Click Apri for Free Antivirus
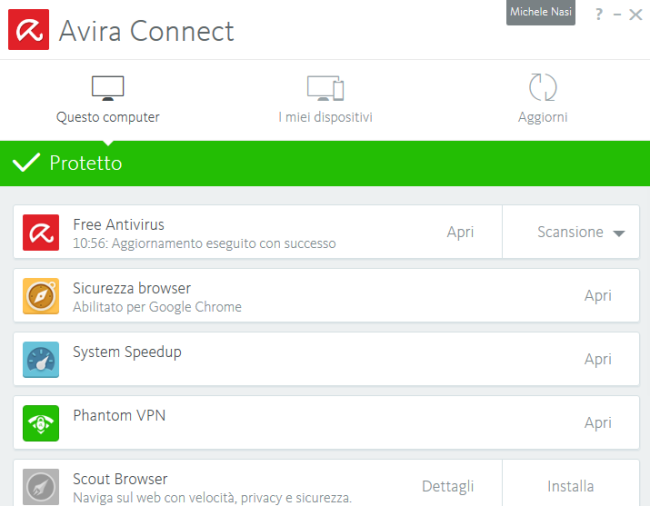The height and width of the screenshot is (506, 650). click(x=460, y=232)
